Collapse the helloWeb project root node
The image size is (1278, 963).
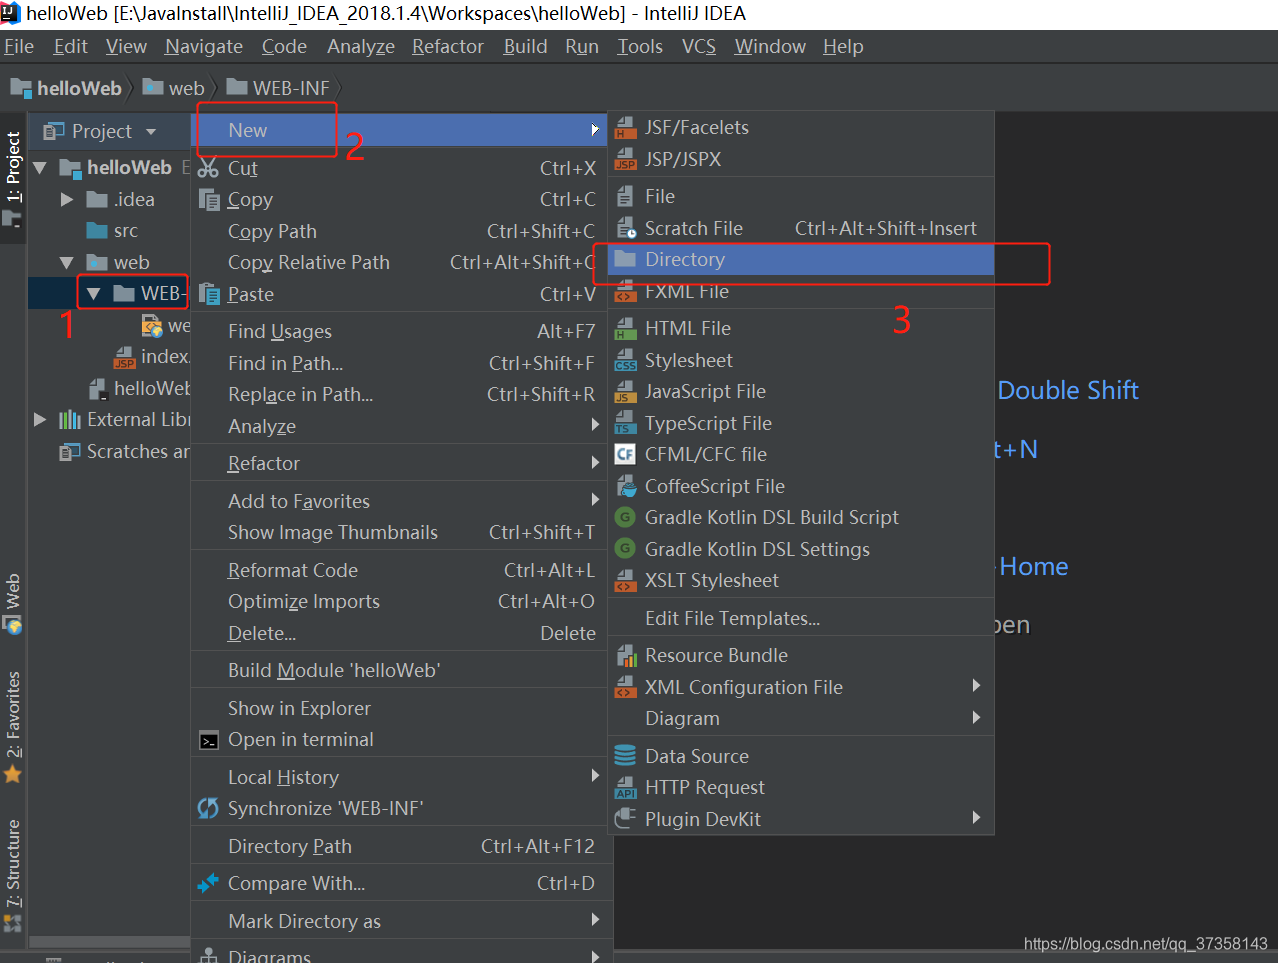click(x=40, y=168)
